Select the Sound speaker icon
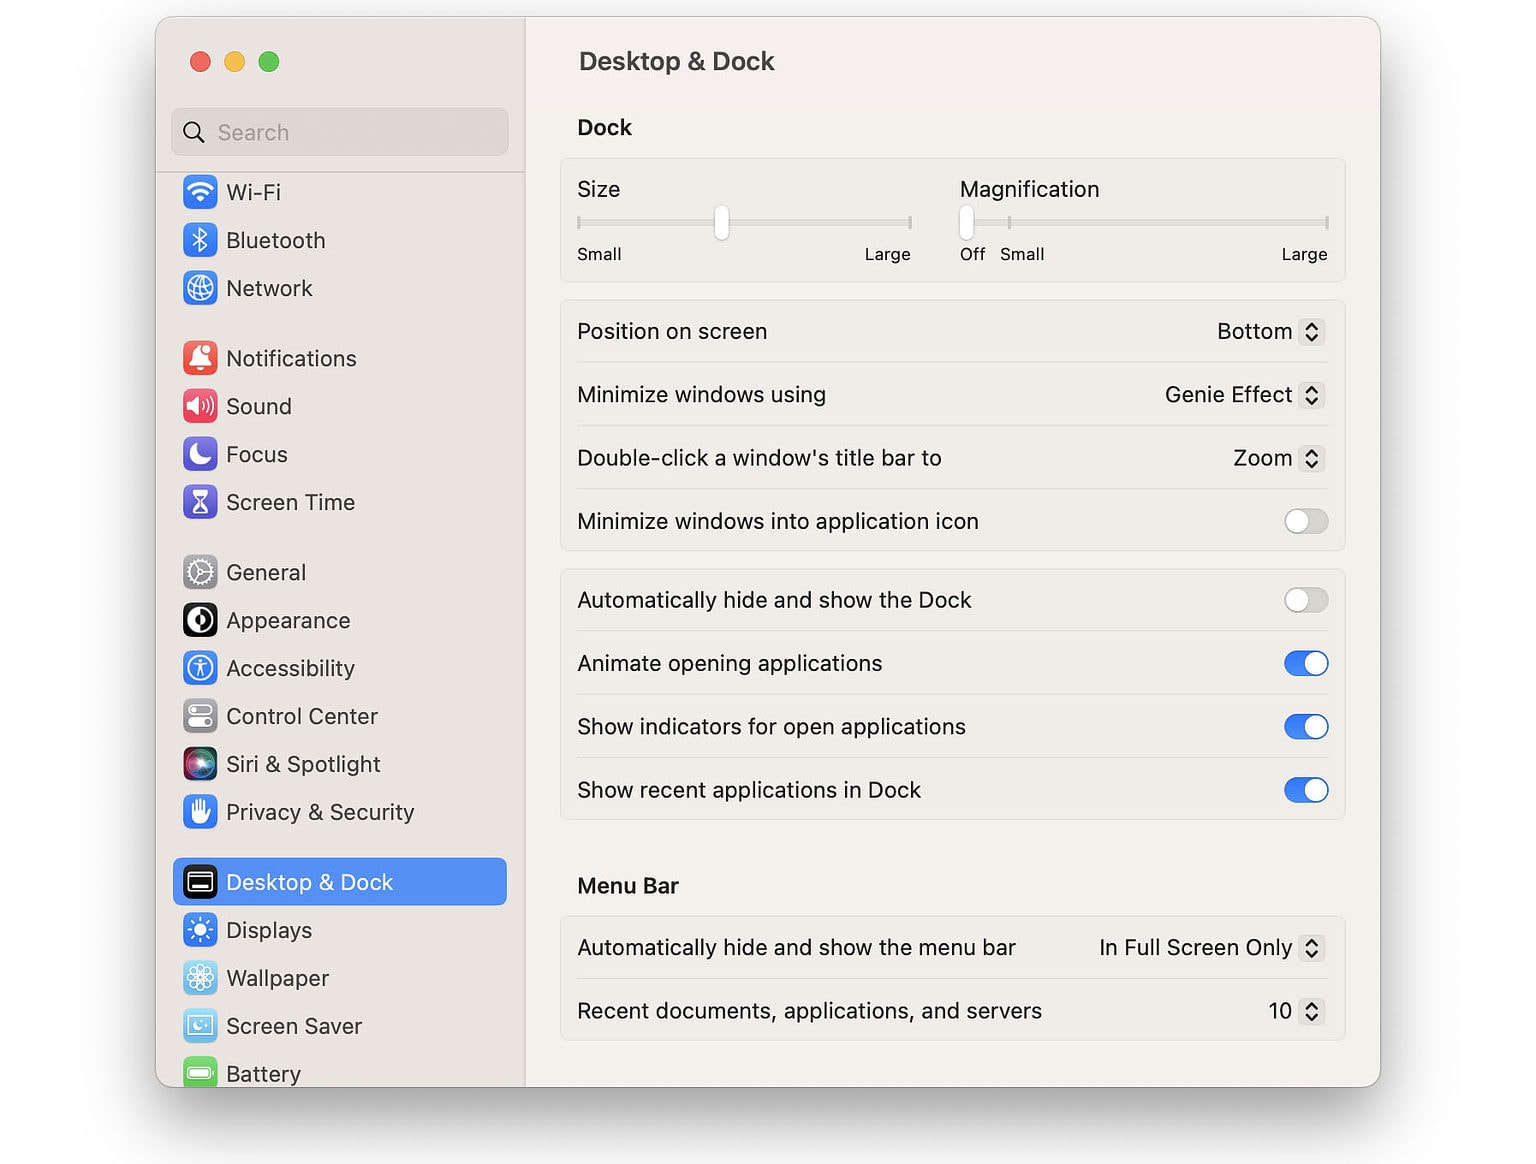The width and height of the screenshot is (1536, 1164). 200,406
